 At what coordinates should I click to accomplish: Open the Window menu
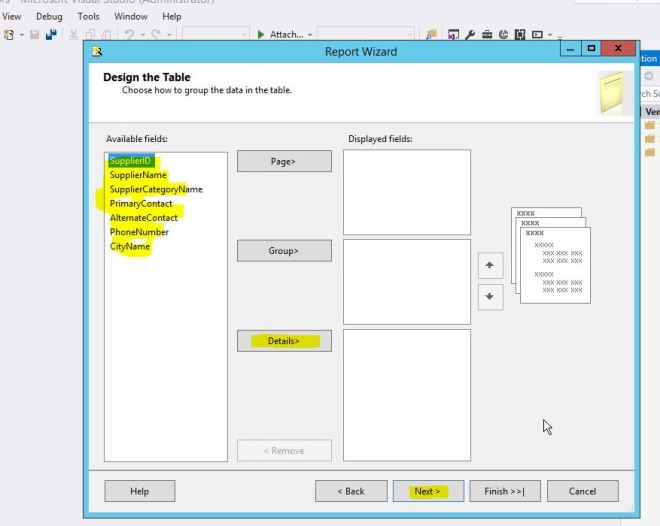pos(131,16)
